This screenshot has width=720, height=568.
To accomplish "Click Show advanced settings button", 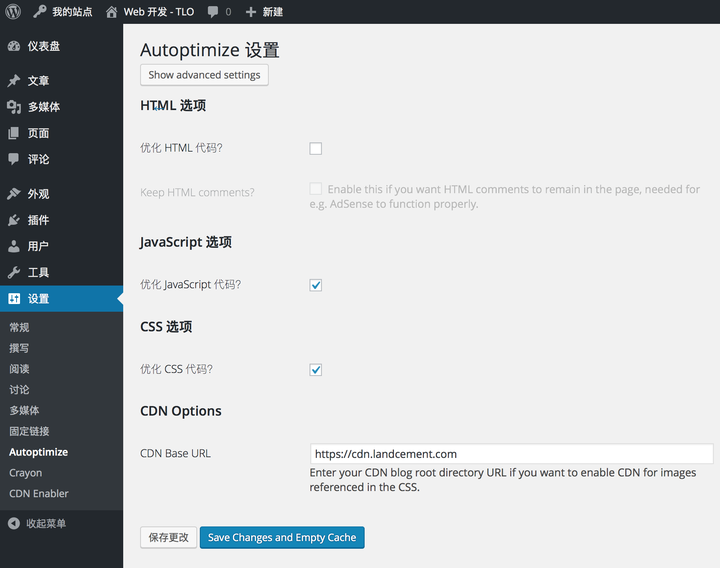I will 204,75.
